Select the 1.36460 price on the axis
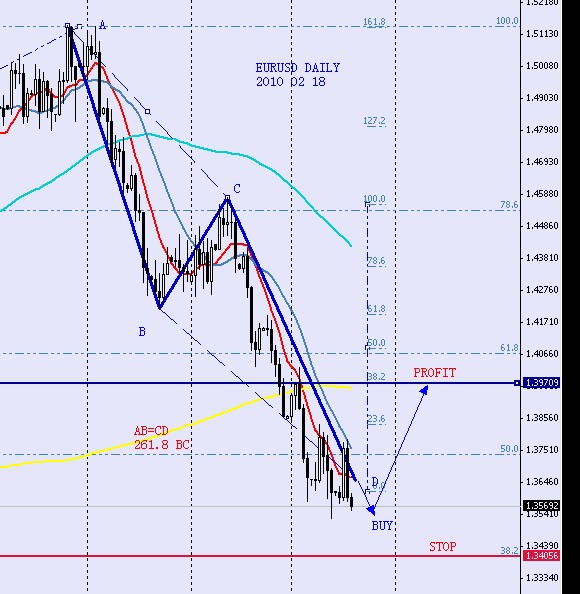This screenshot has width=580, height=594. [542, 481]
